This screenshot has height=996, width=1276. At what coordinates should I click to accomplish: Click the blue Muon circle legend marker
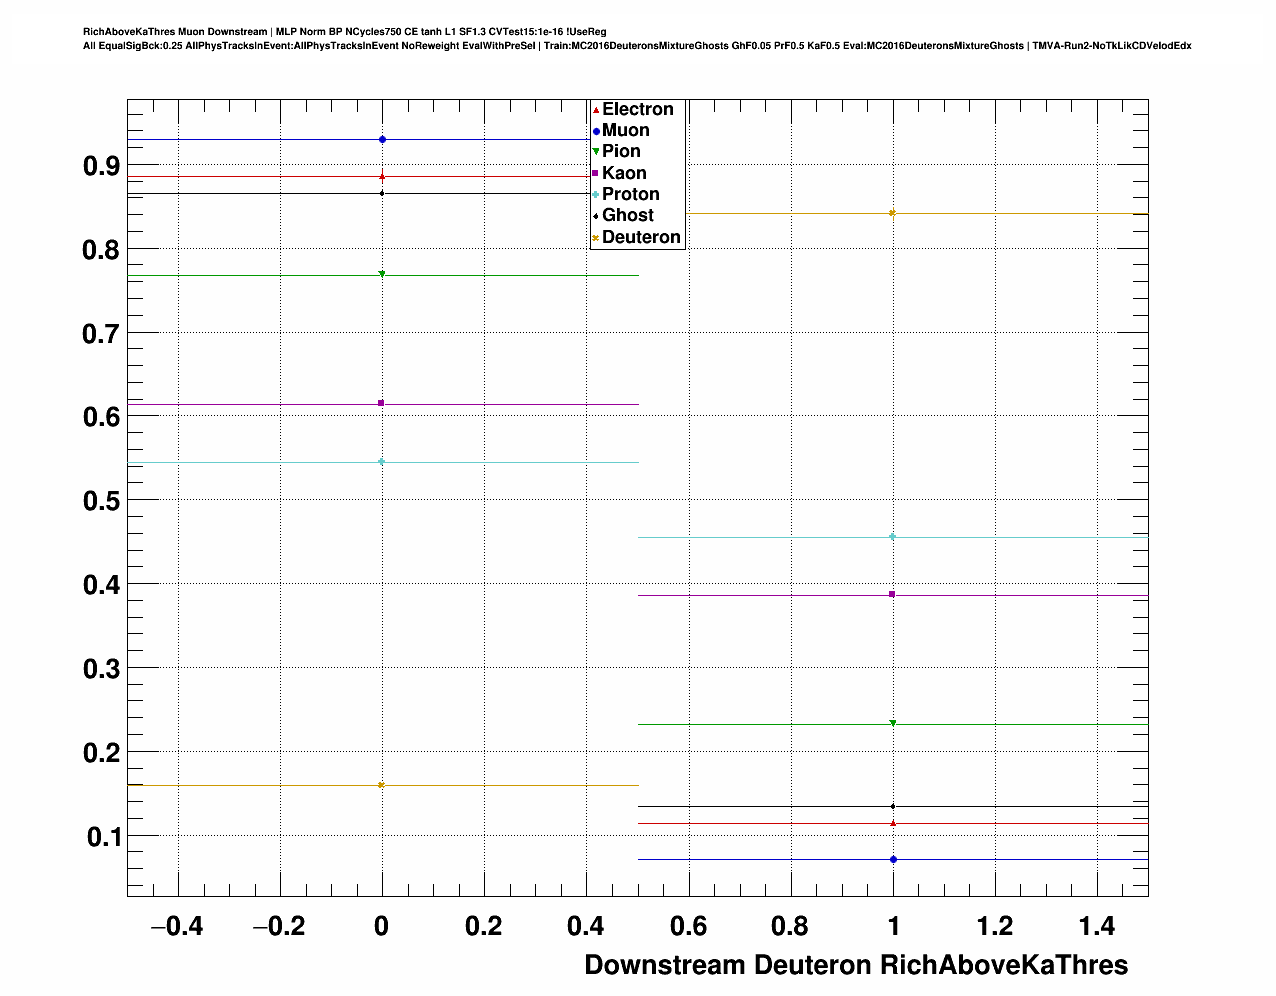pos(596,131)
